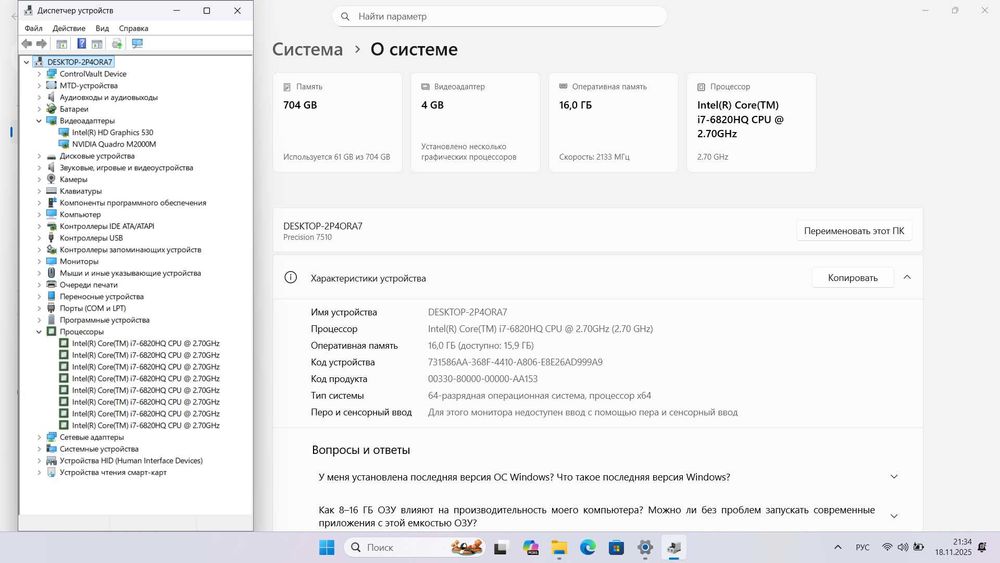Screen dimensions: 1000x563
Task: Click the update driver toolbar icon with green arrow
Action: point(117,43)
